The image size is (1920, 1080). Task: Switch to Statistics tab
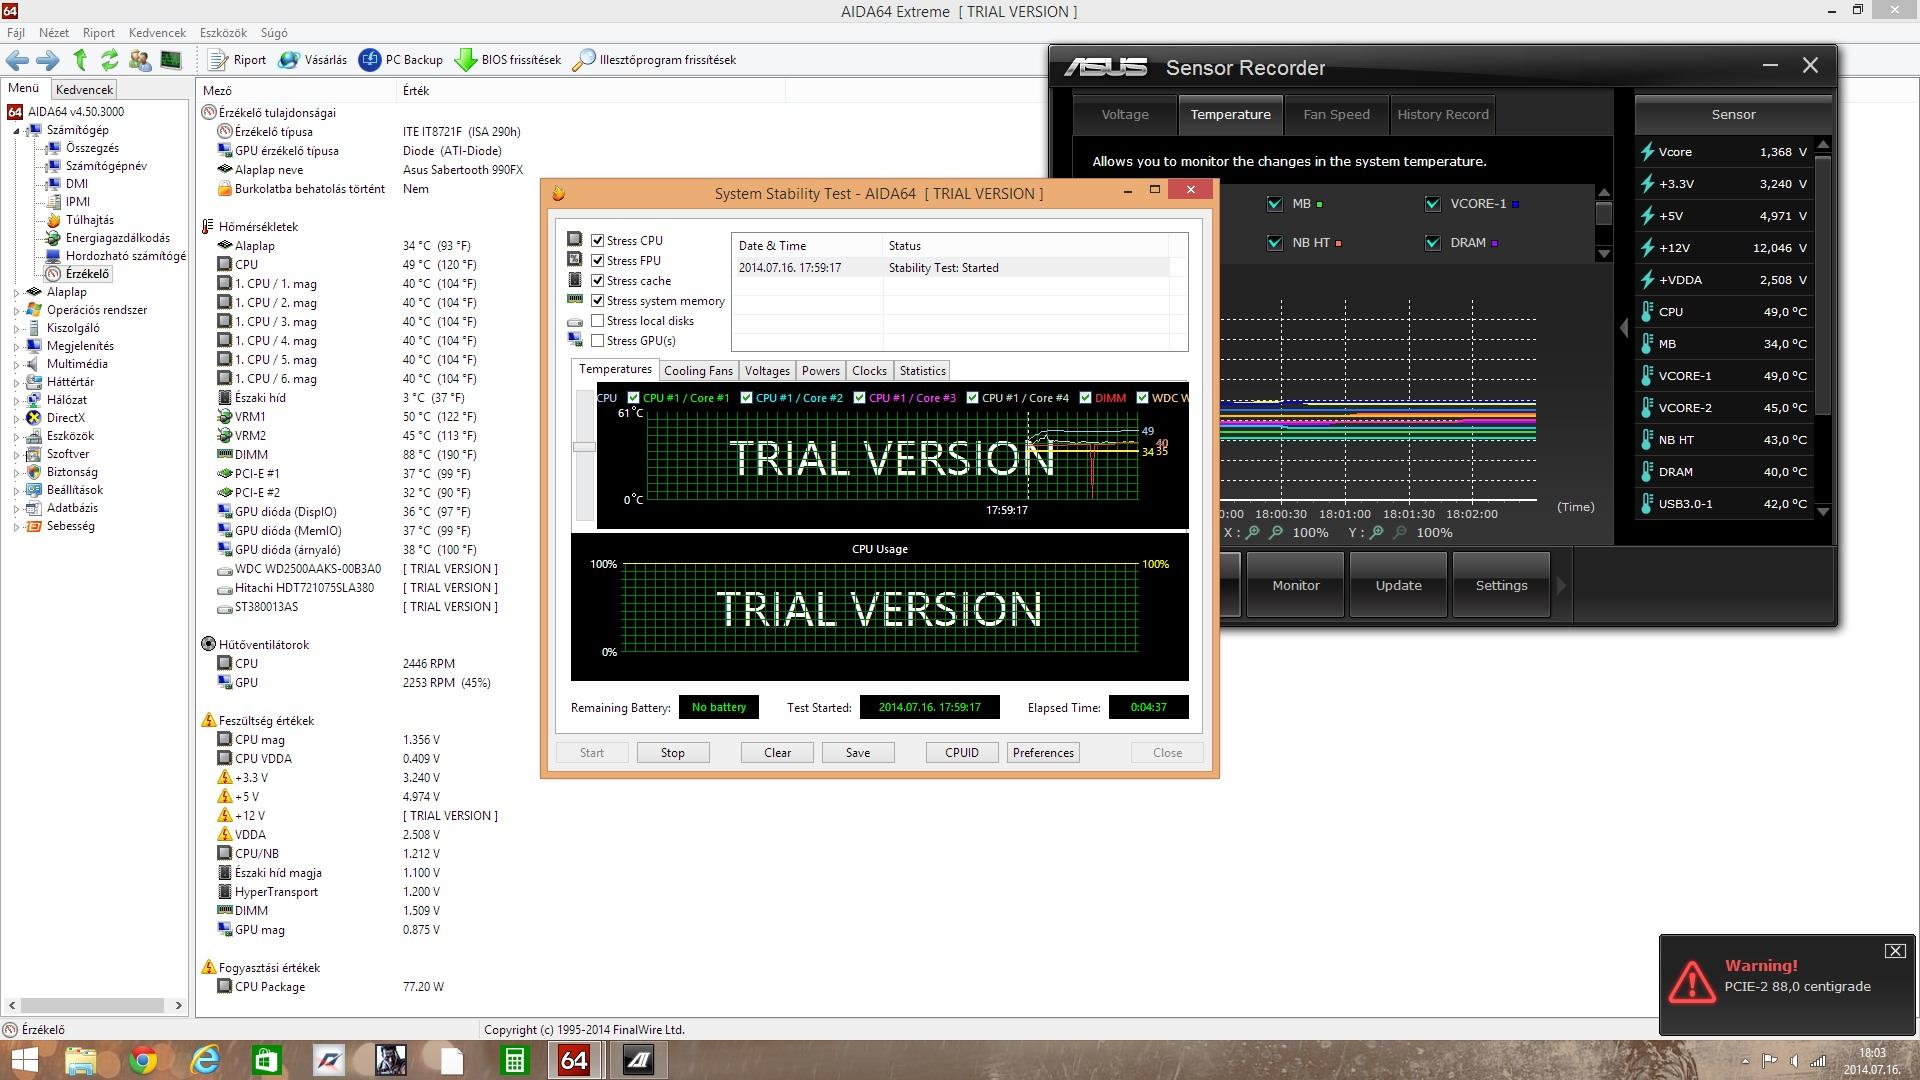pos(922,371)
